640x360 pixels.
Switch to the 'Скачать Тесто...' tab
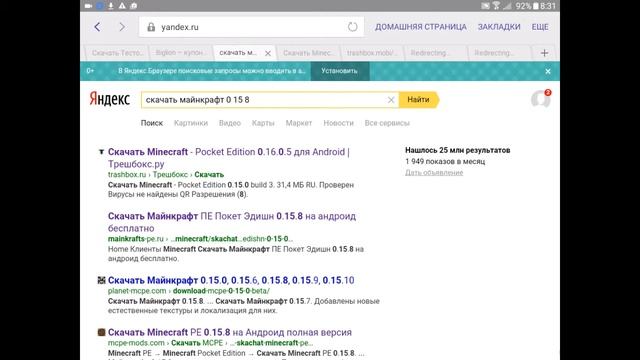[118, 53]
